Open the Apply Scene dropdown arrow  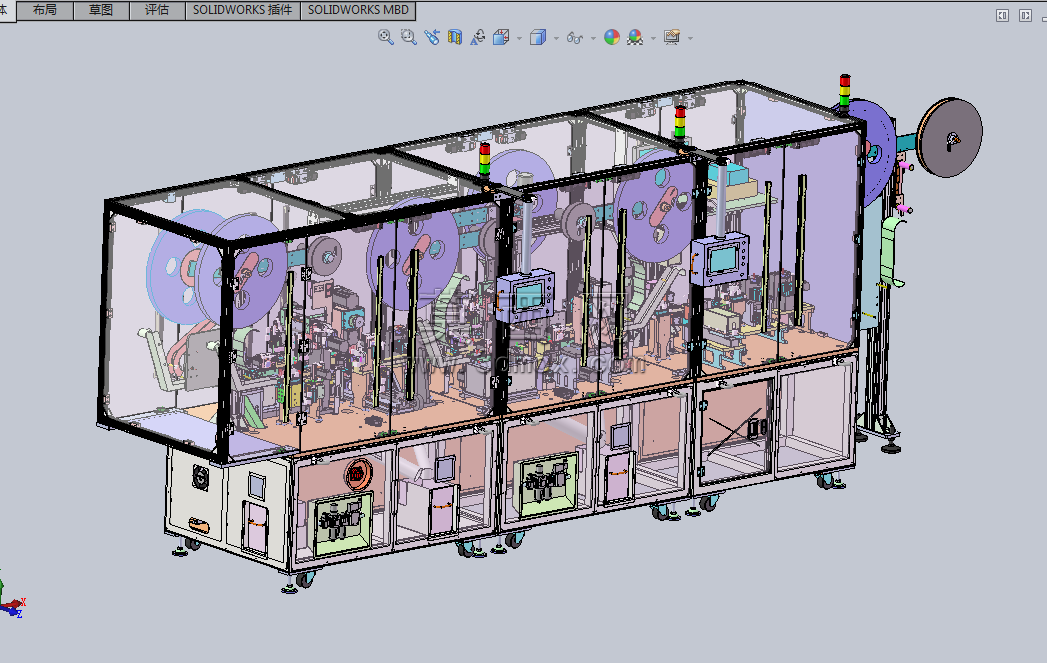click(x=653, y=38)
